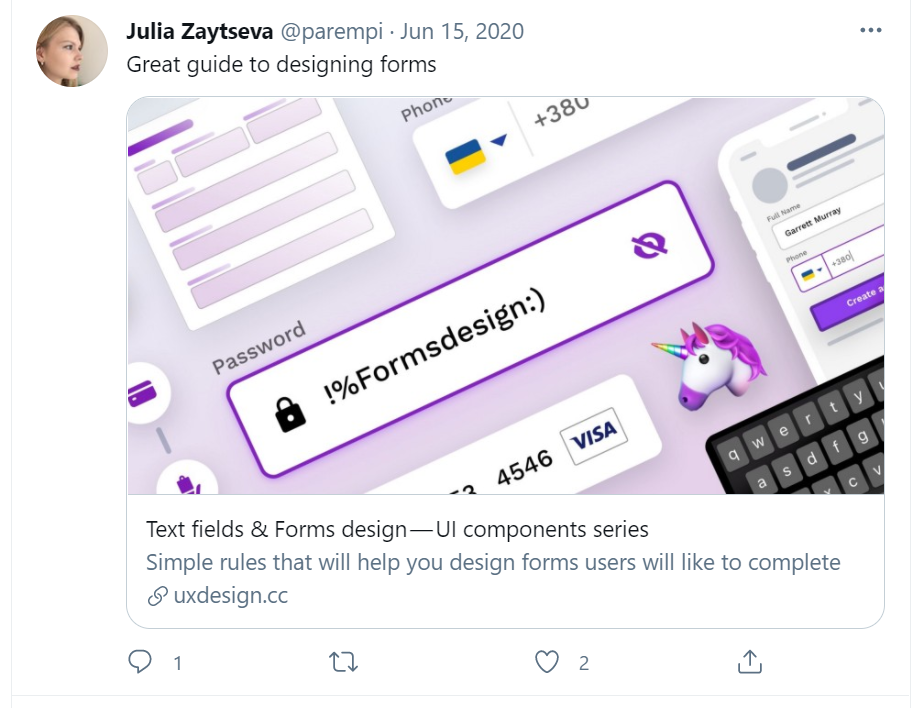921x708 pixels.
Task: Click the reply count number 1
Action: [x=177, y=663]
